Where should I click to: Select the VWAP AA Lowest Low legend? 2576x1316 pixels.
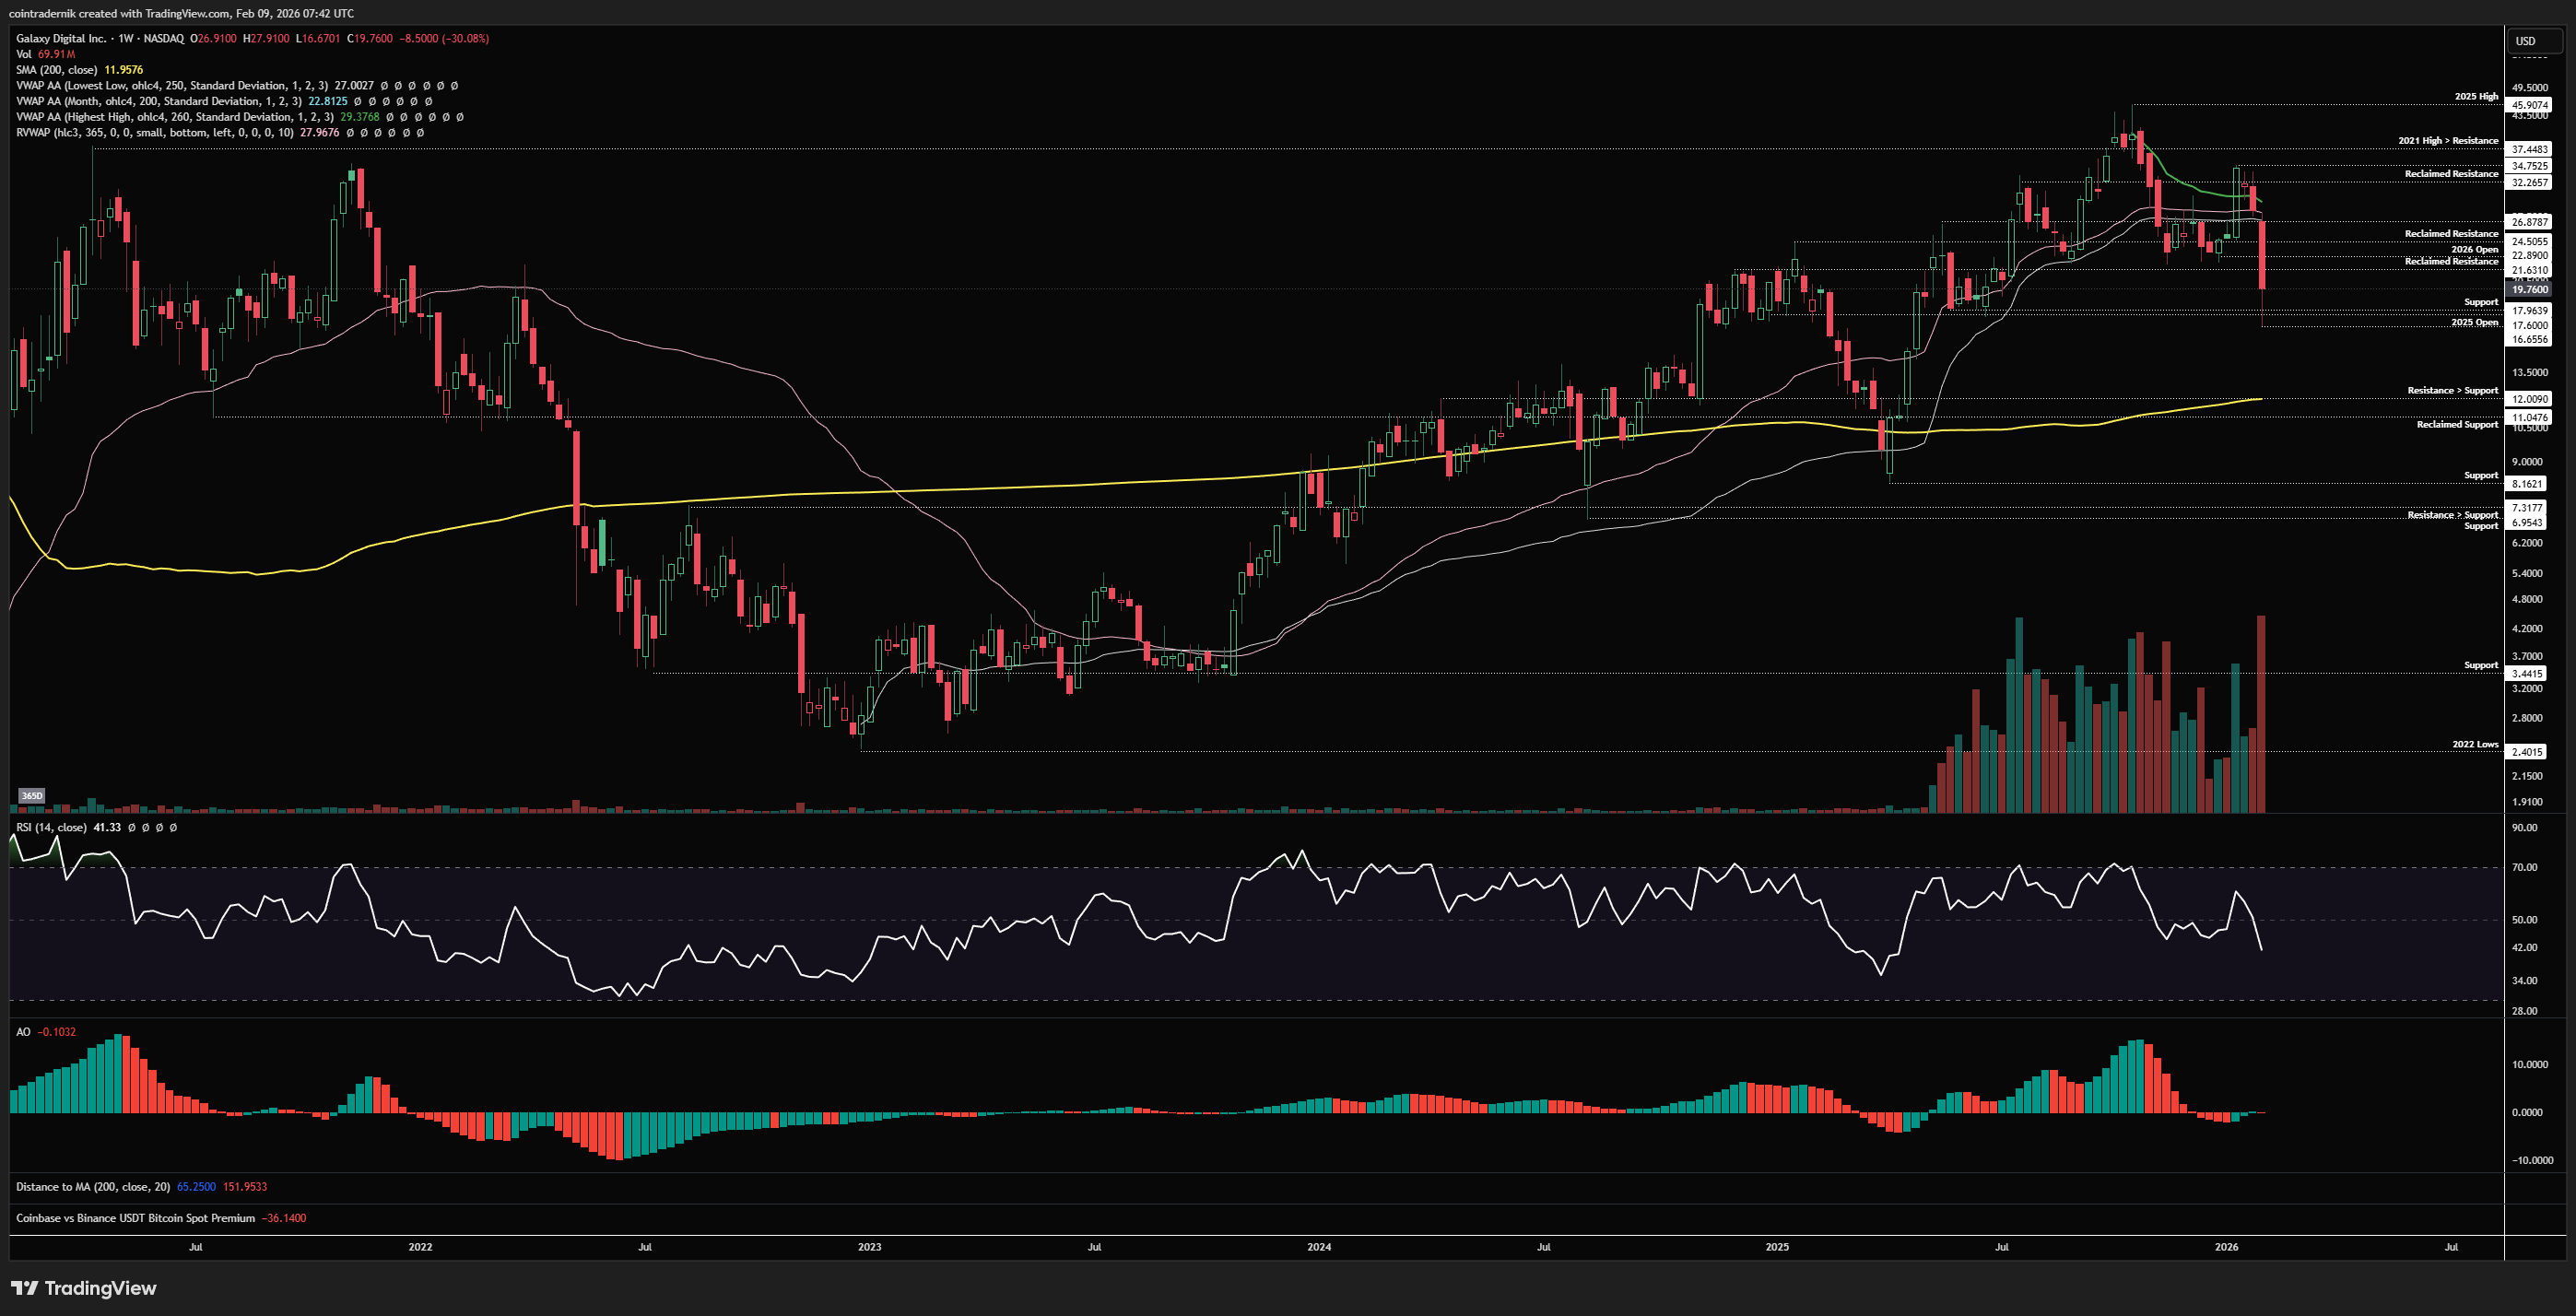(171, 86)
